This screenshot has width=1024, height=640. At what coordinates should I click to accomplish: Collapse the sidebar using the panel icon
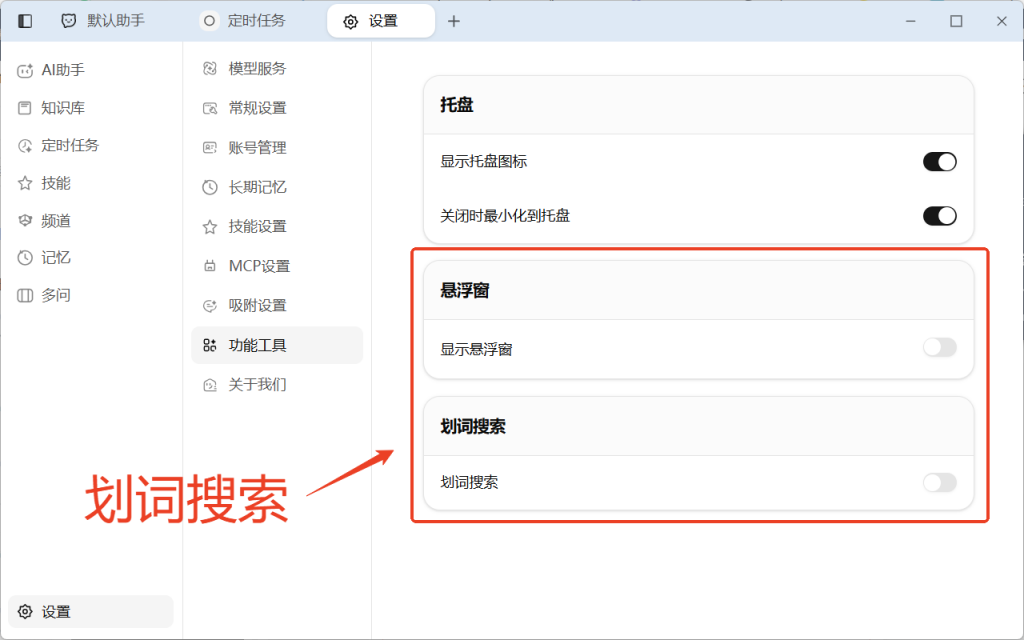coord(24,20)
